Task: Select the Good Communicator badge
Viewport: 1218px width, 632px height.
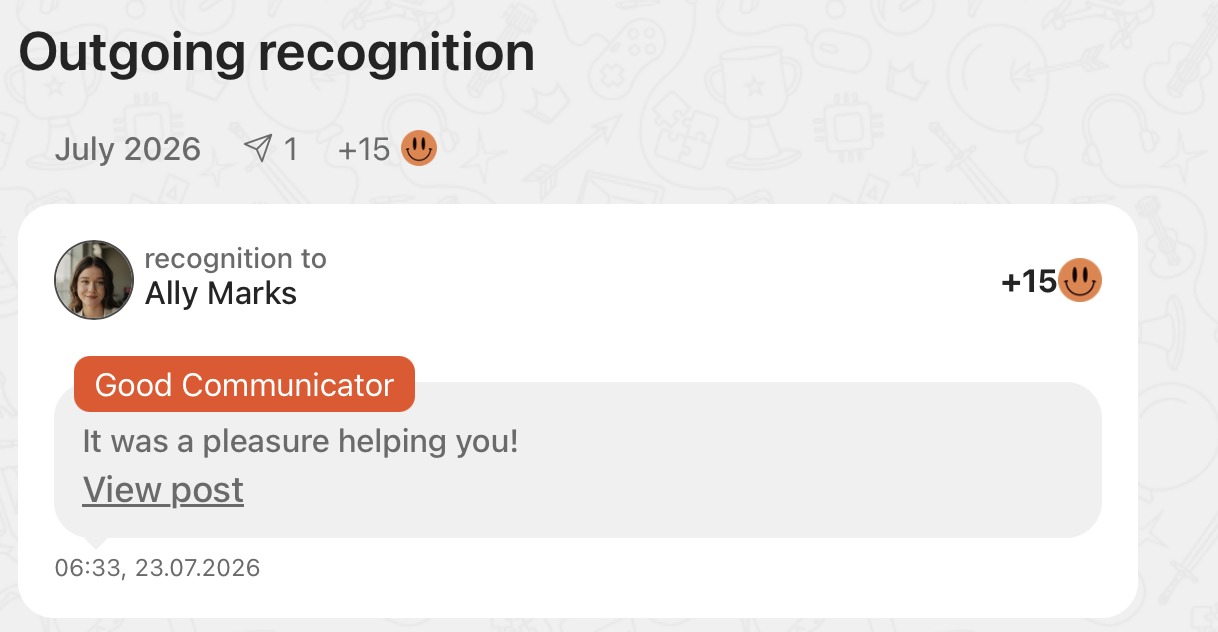Action: coord(244,384)
